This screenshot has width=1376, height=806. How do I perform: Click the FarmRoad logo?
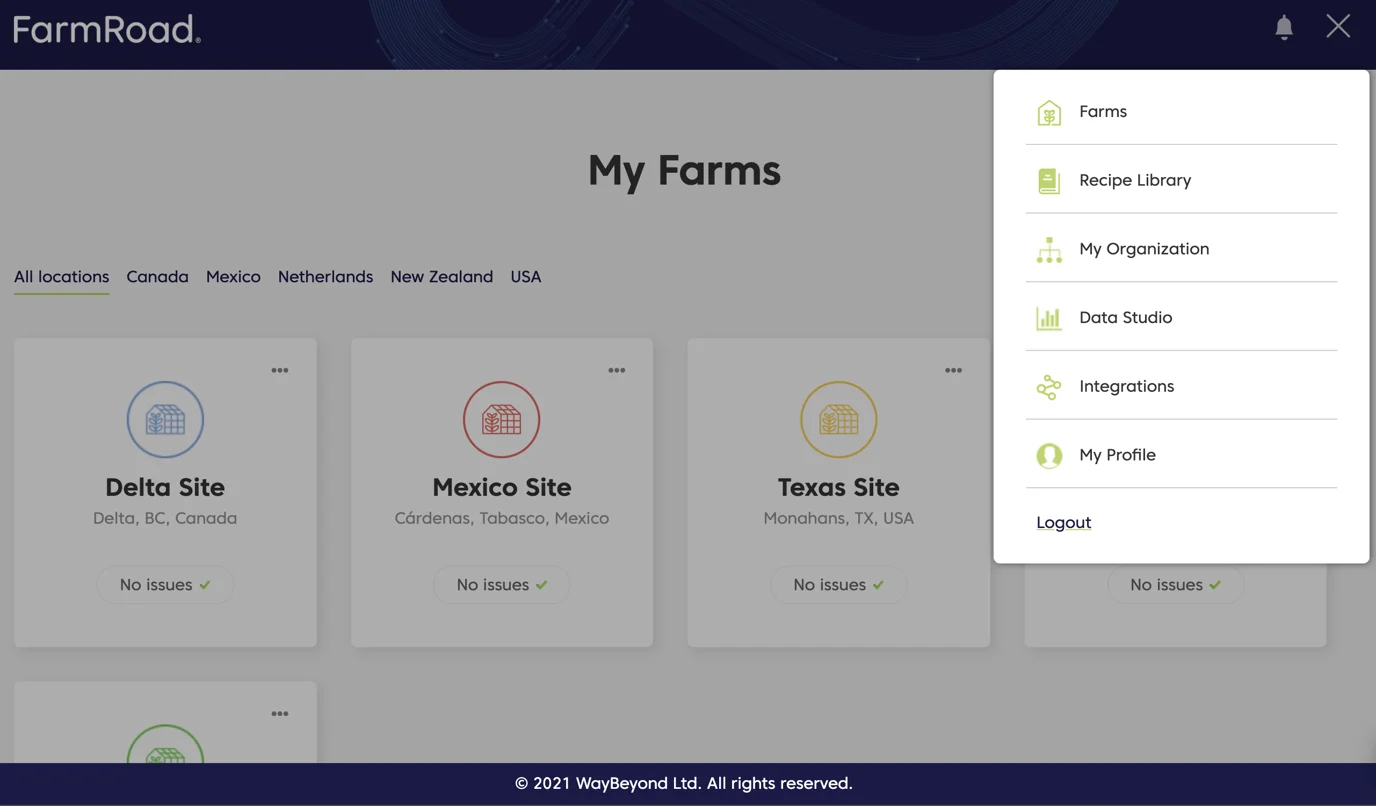107,29
